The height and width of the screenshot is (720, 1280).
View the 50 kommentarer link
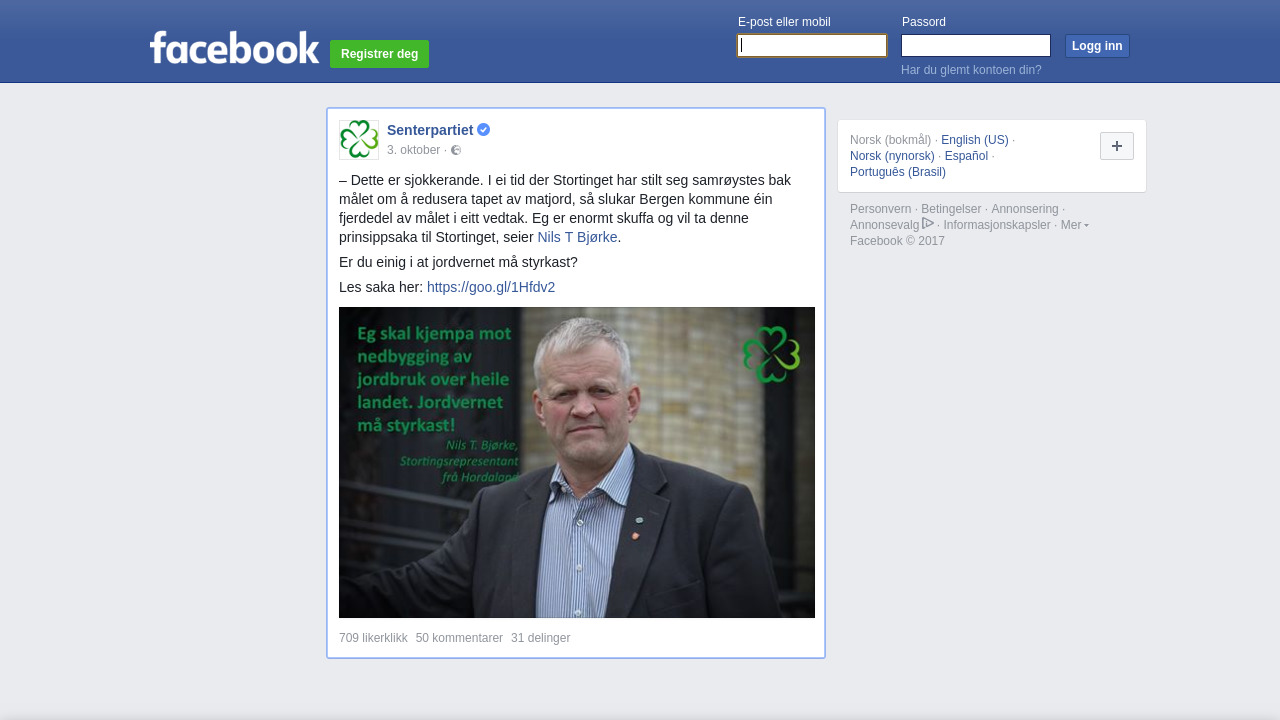click(x=459, y=638)
